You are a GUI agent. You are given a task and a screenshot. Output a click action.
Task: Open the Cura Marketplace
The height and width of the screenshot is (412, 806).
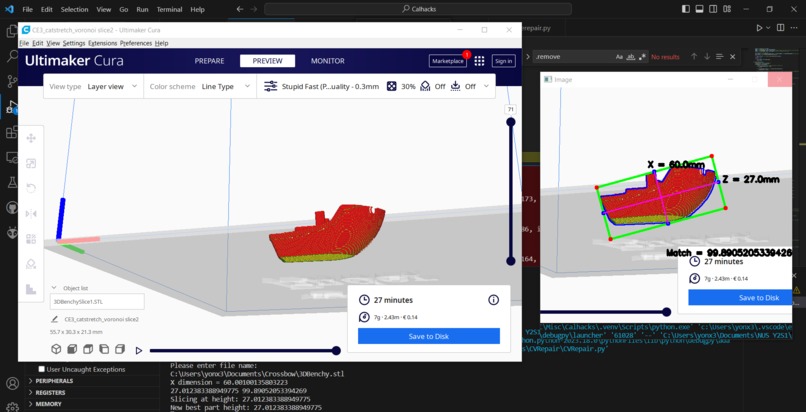pyautogui.click(x=448, y=61)
